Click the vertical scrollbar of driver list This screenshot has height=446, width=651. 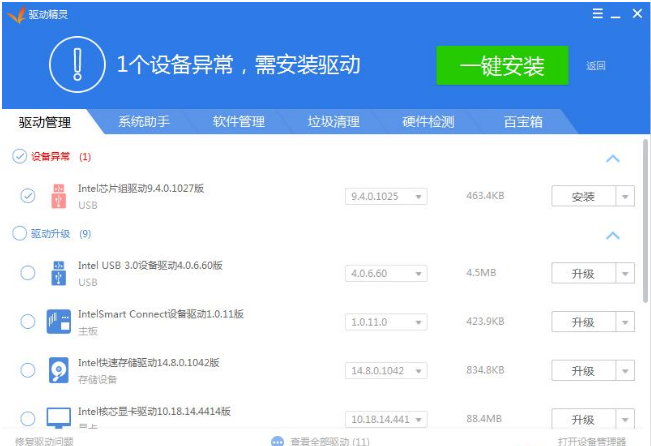pos(645,220)
